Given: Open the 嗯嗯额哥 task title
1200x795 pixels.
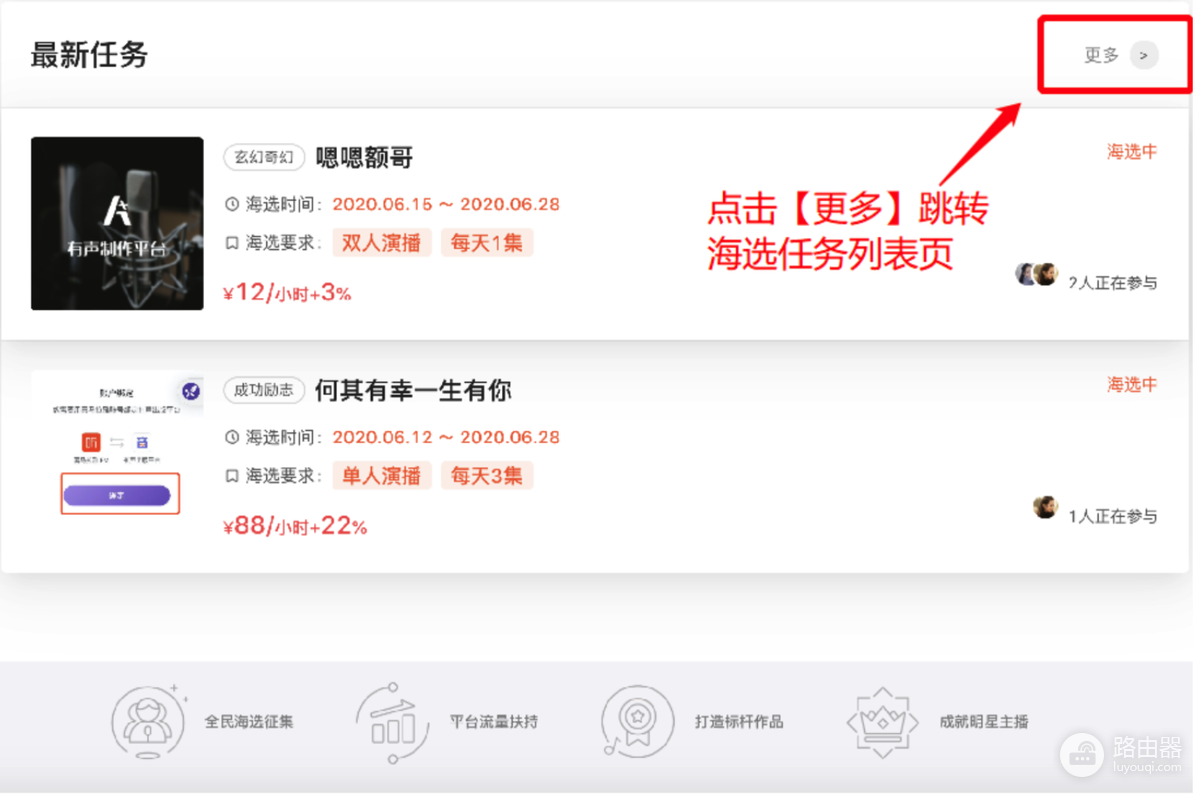Looking at the screenshot, I should (x=364, y=157).
